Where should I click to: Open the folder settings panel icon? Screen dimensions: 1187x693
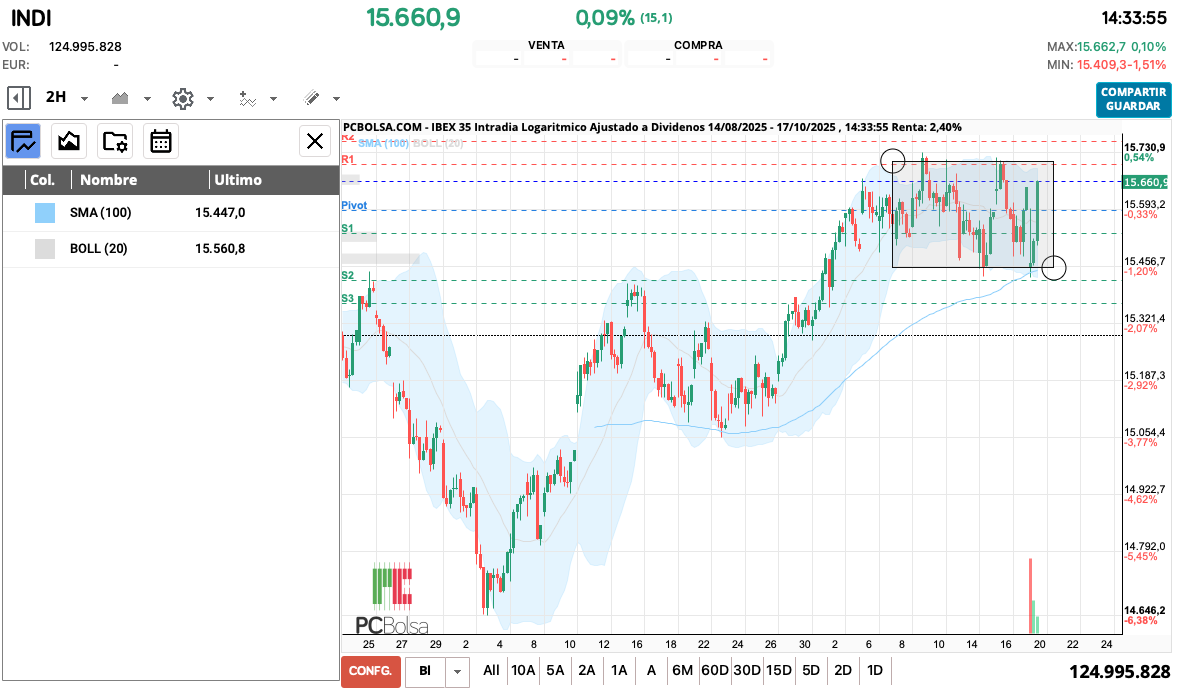point(115,141)
